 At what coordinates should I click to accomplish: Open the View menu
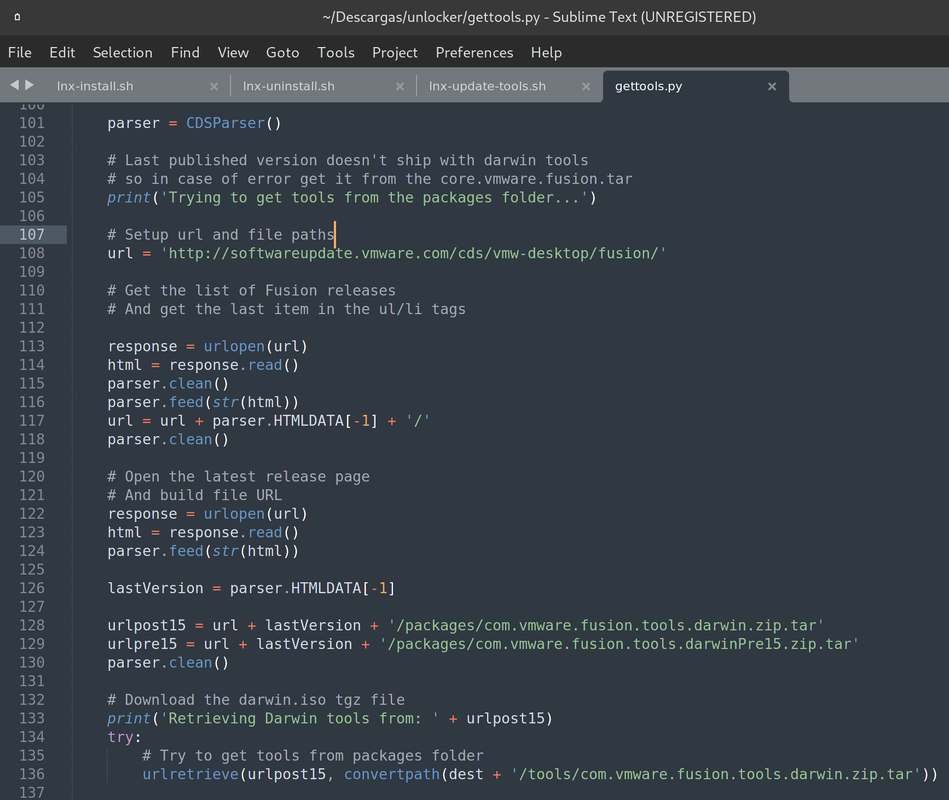(233, 53)
